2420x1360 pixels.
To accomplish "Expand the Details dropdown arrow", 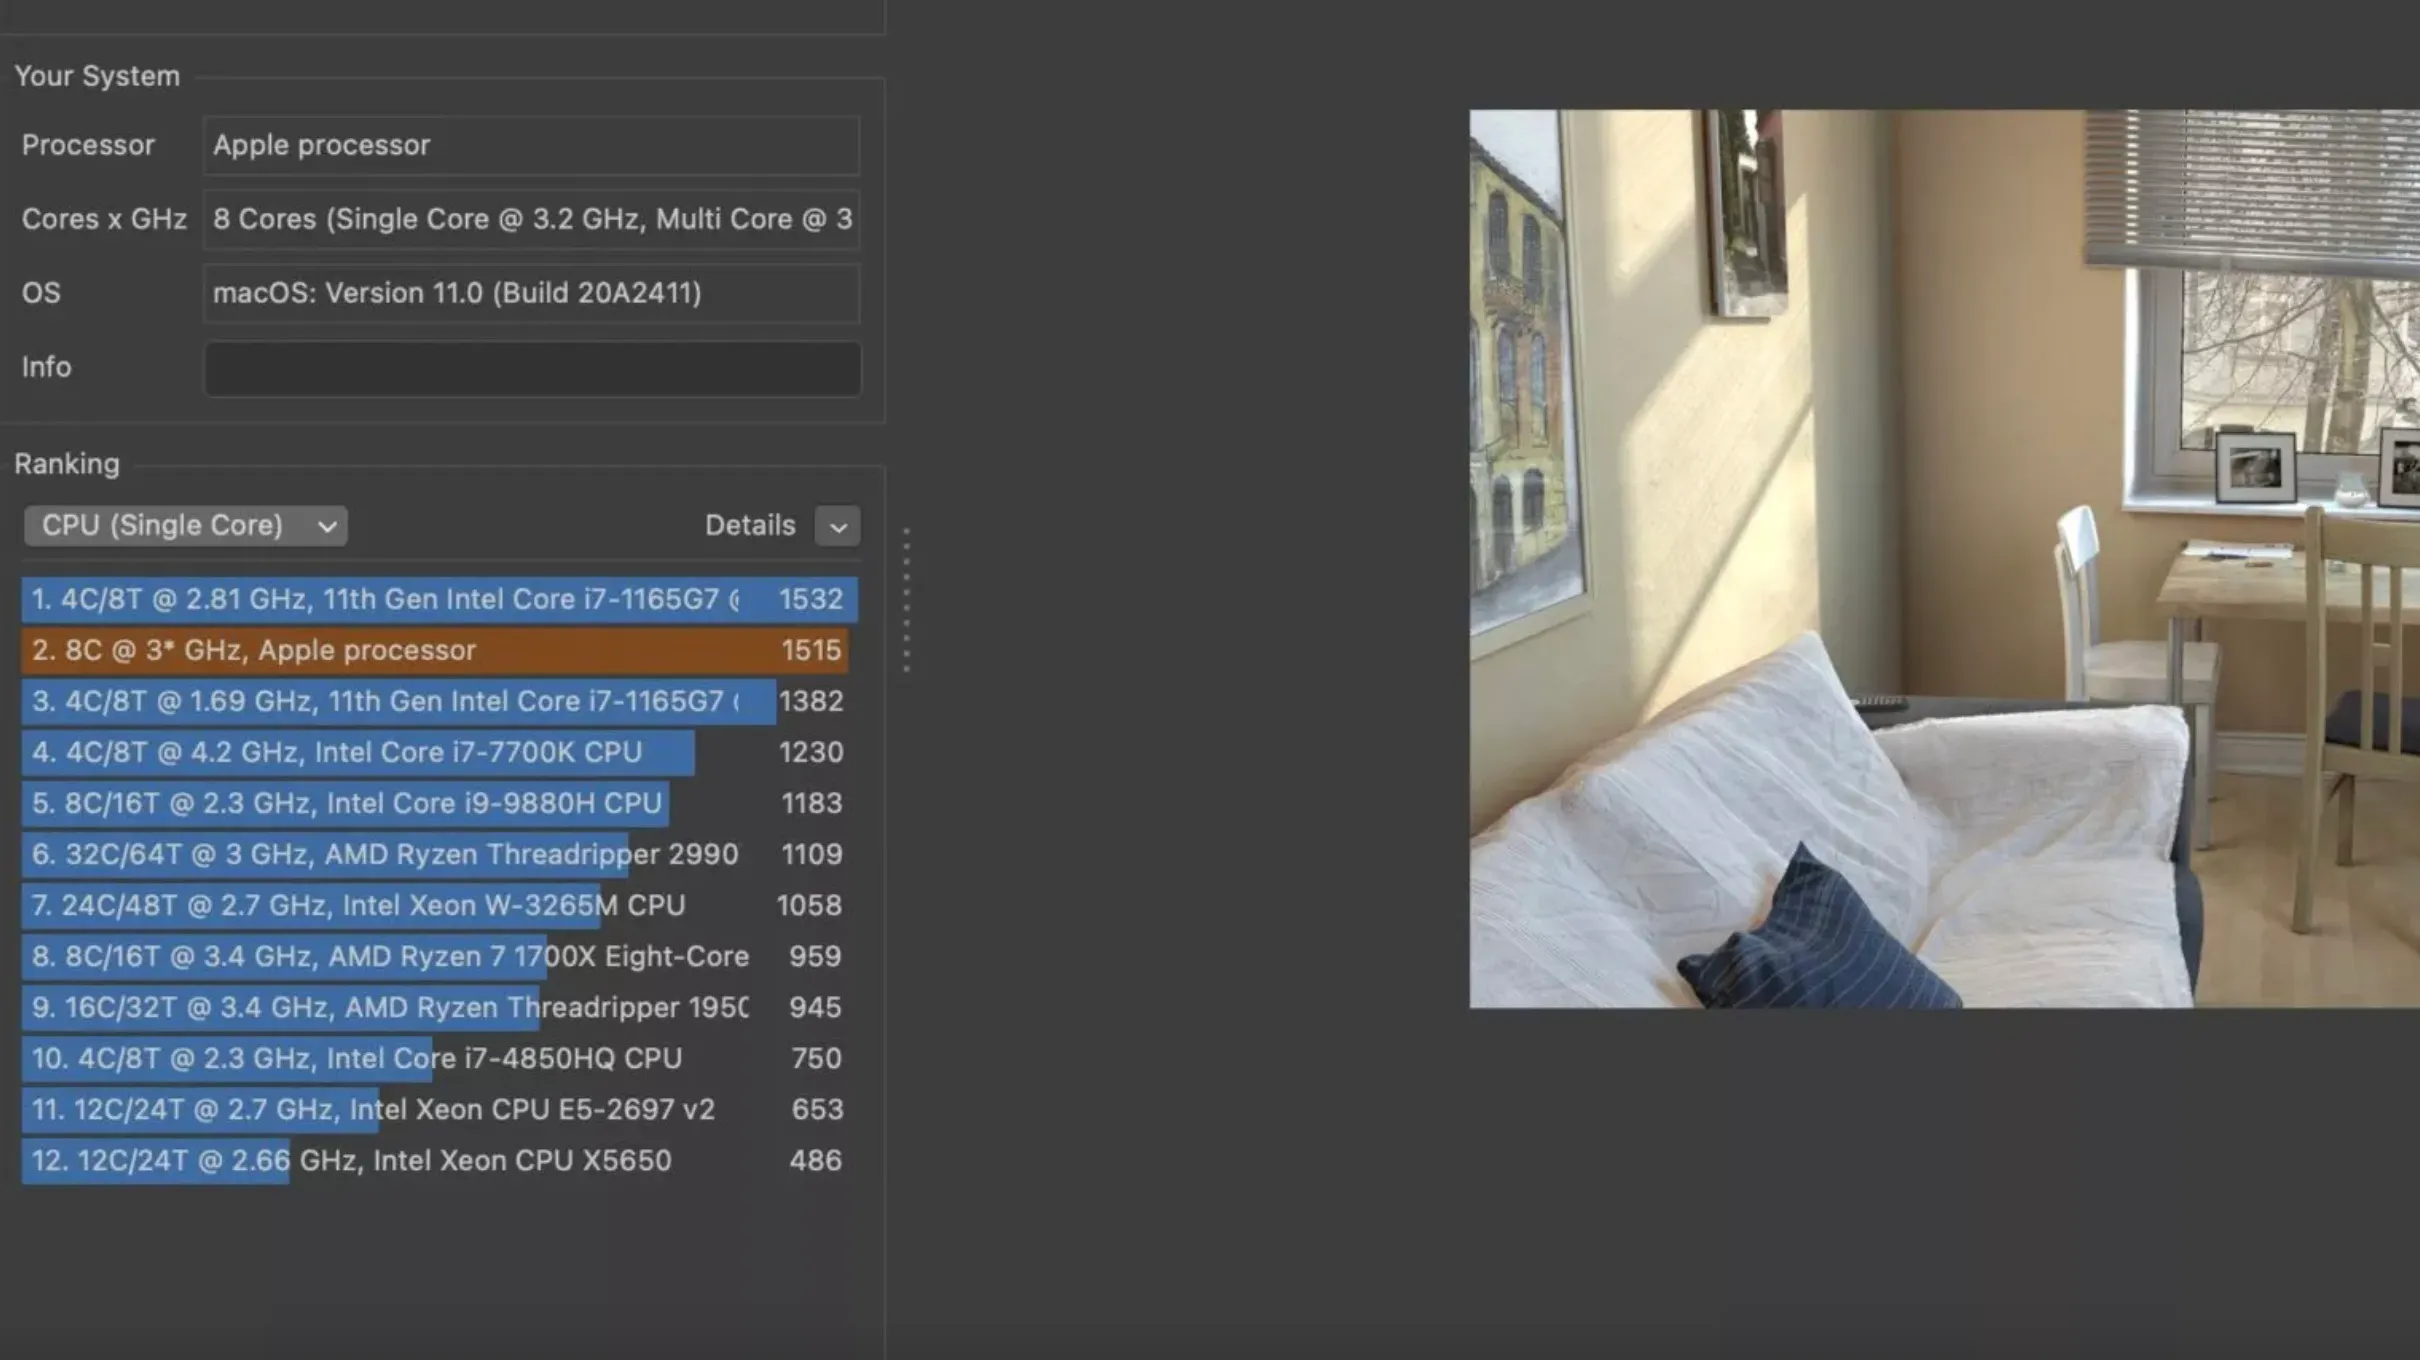I will tap(837, 526).
